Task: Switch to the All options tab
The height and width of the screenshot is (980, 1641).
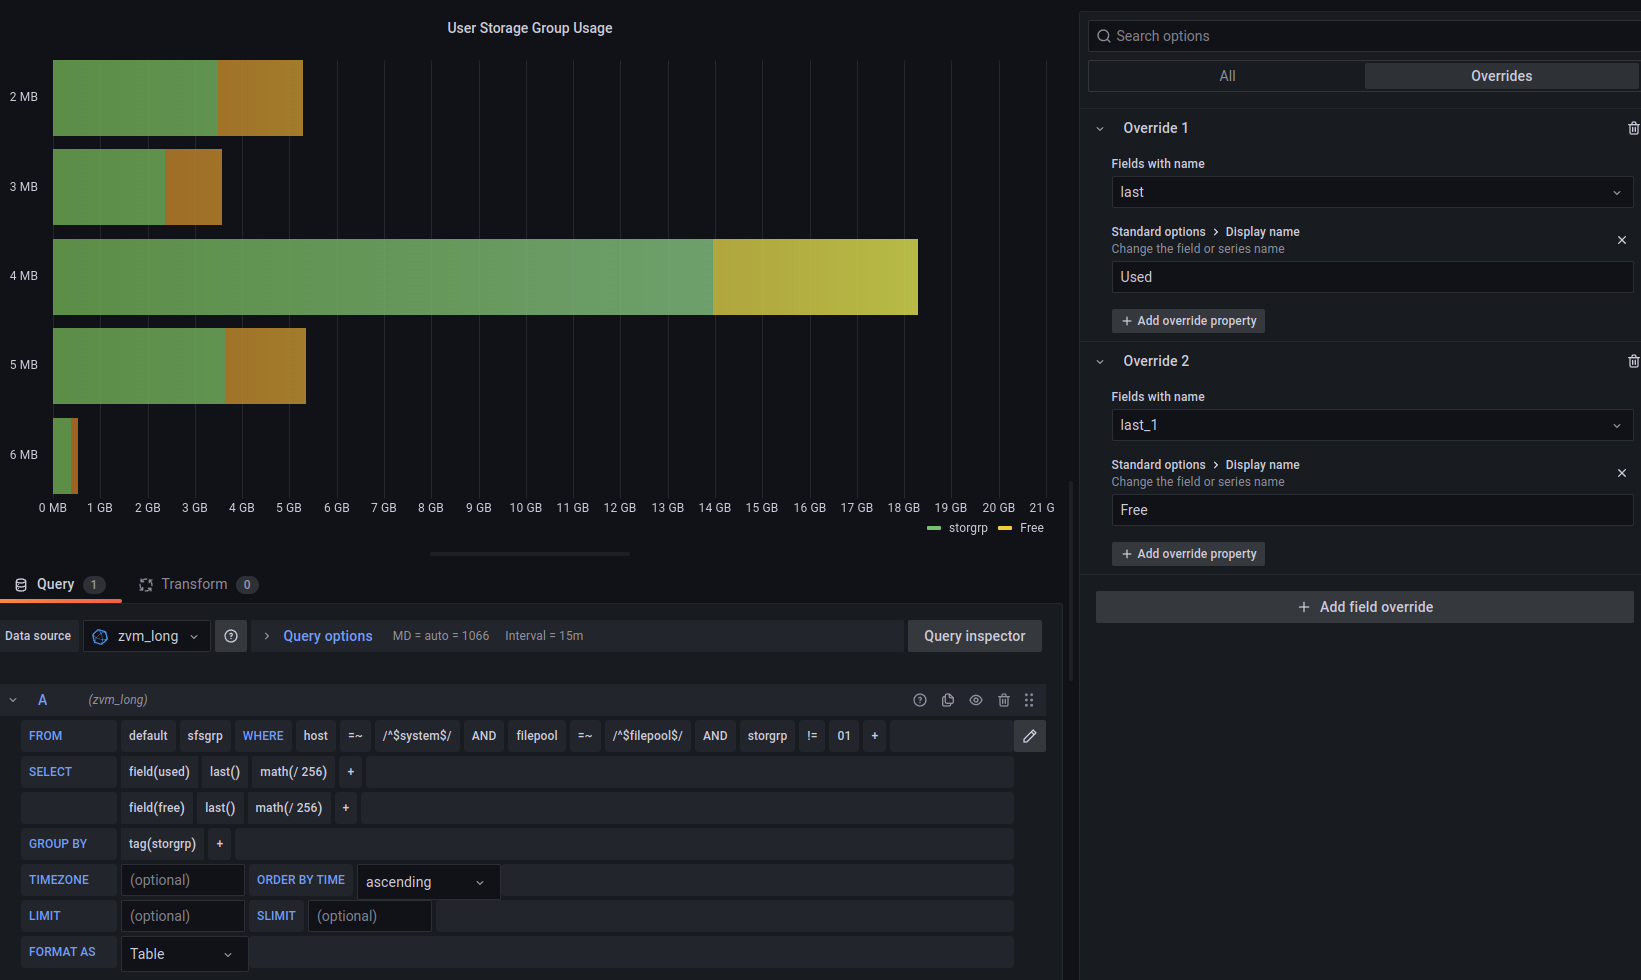Action: pos(1227,75)
